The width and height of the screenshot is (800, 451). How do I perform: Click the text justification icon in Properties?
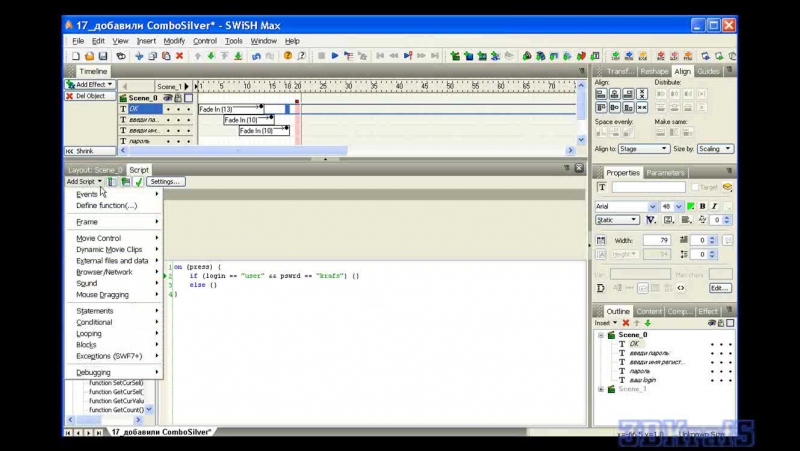point(686,220)
